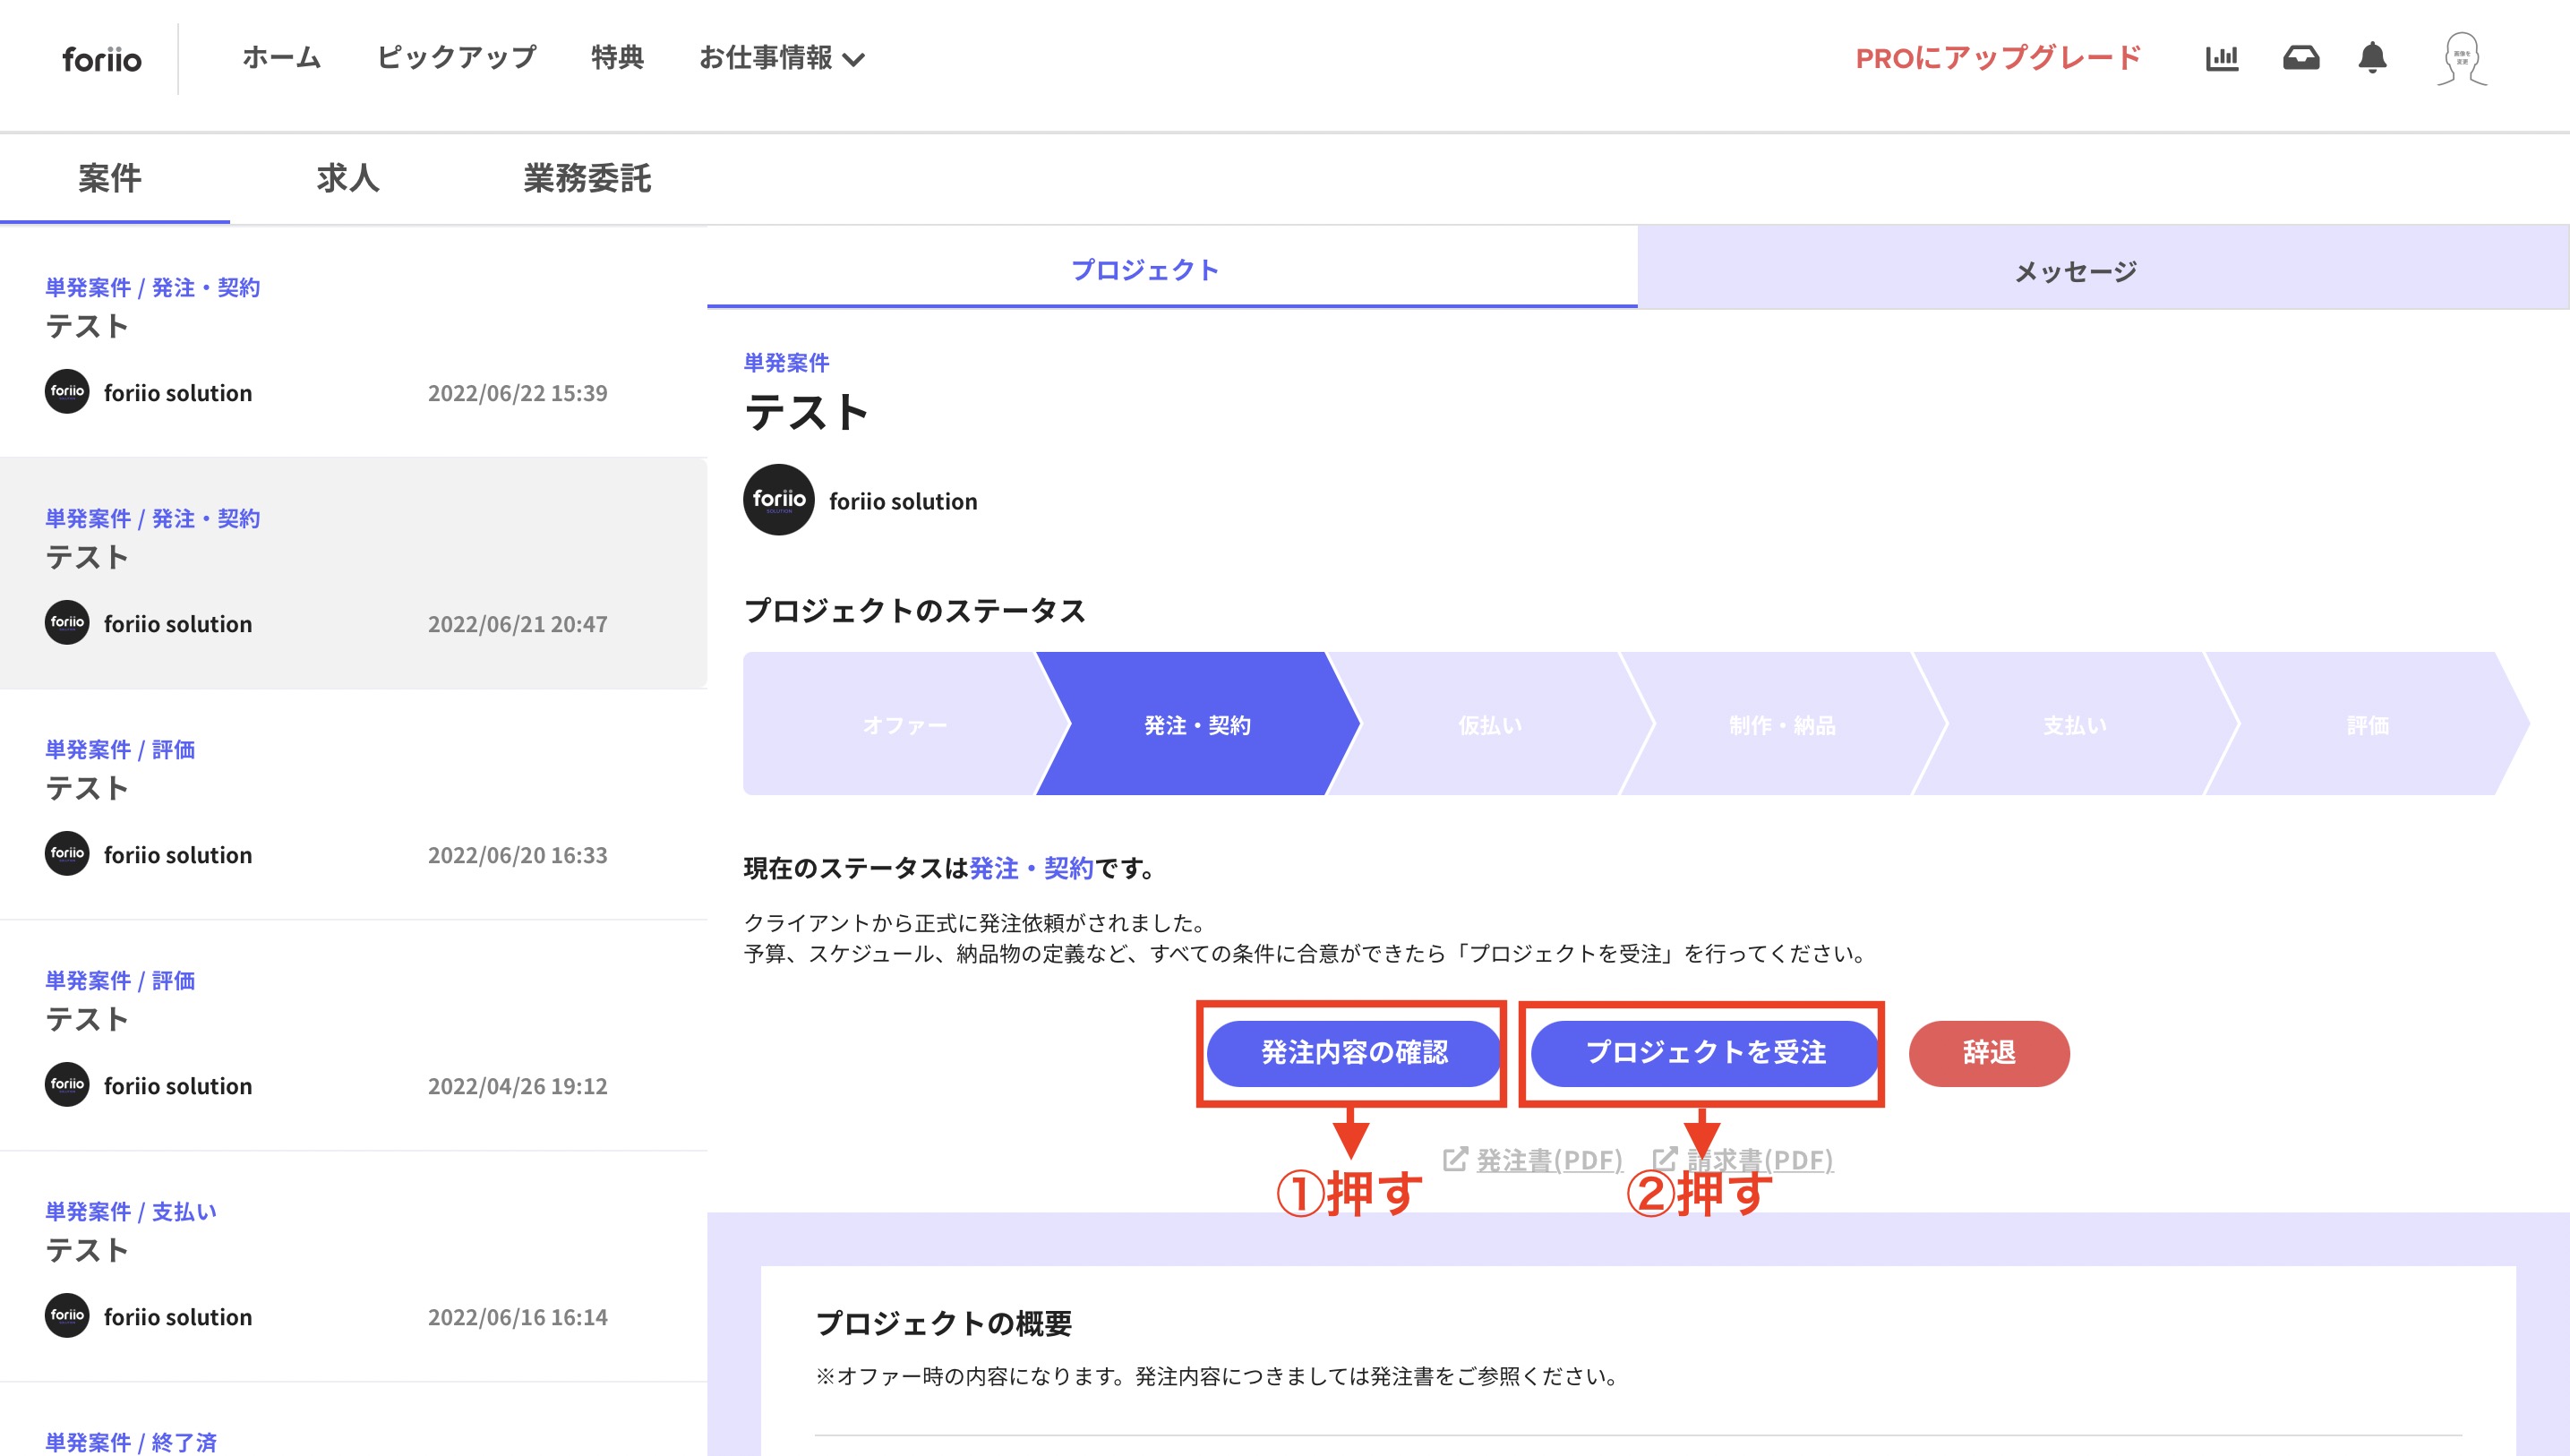Screen dimensions: 2570x1456
Task: Open the analytics bar chart icon
Action: point(2221,58)
